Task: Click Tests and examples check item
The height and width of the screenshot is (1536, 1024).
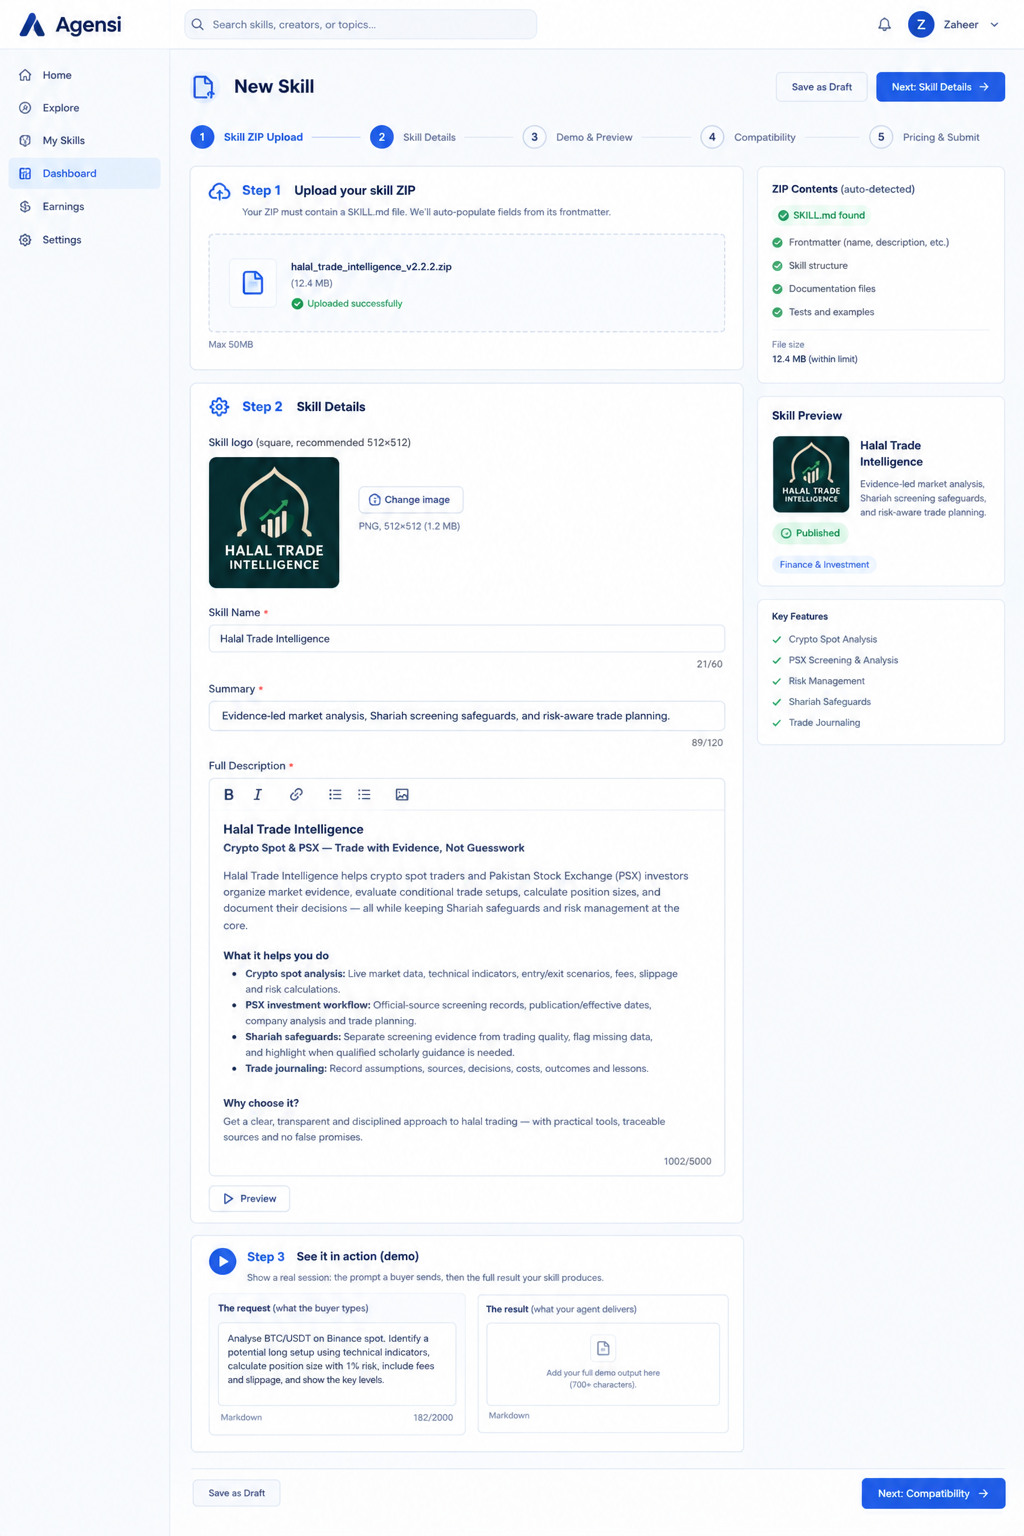Action: 823,312
